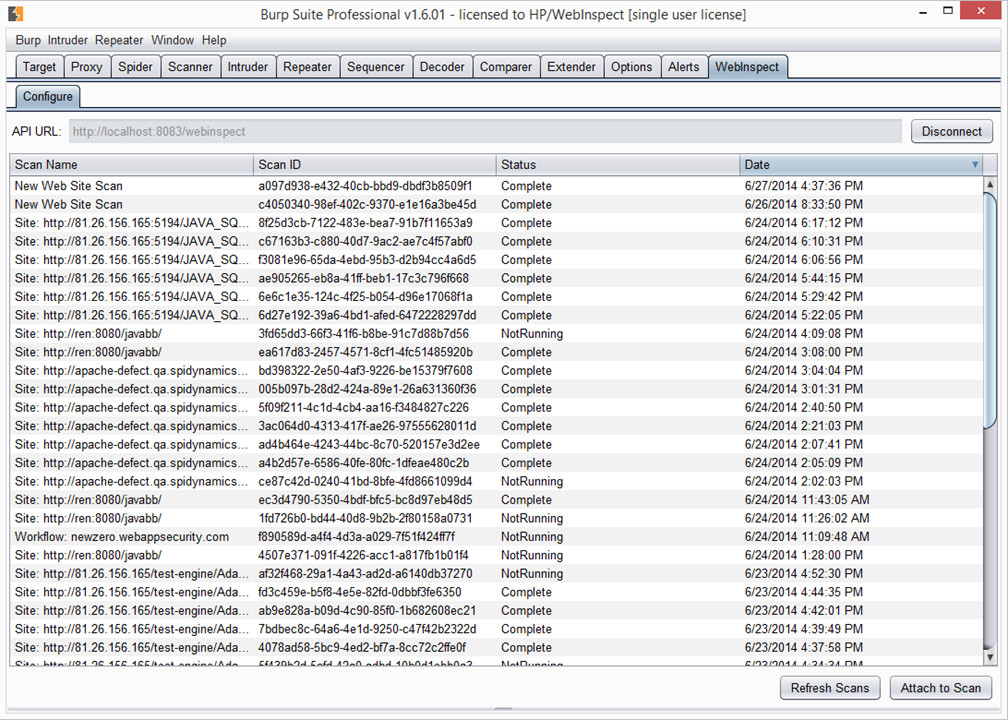Select the WebInspect tab
Screen dimensions: 1008x720
pos(747,67)
